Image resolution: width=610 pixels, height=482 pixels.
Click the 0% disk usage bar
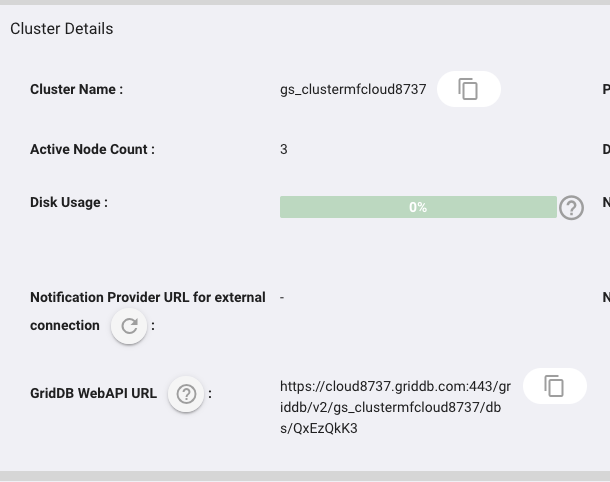click(418, 207)
